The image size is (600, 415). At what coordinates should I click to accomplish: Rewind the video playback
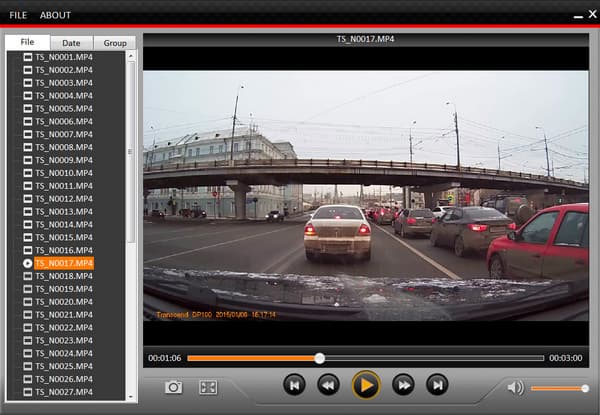click(x=328, y=385)
